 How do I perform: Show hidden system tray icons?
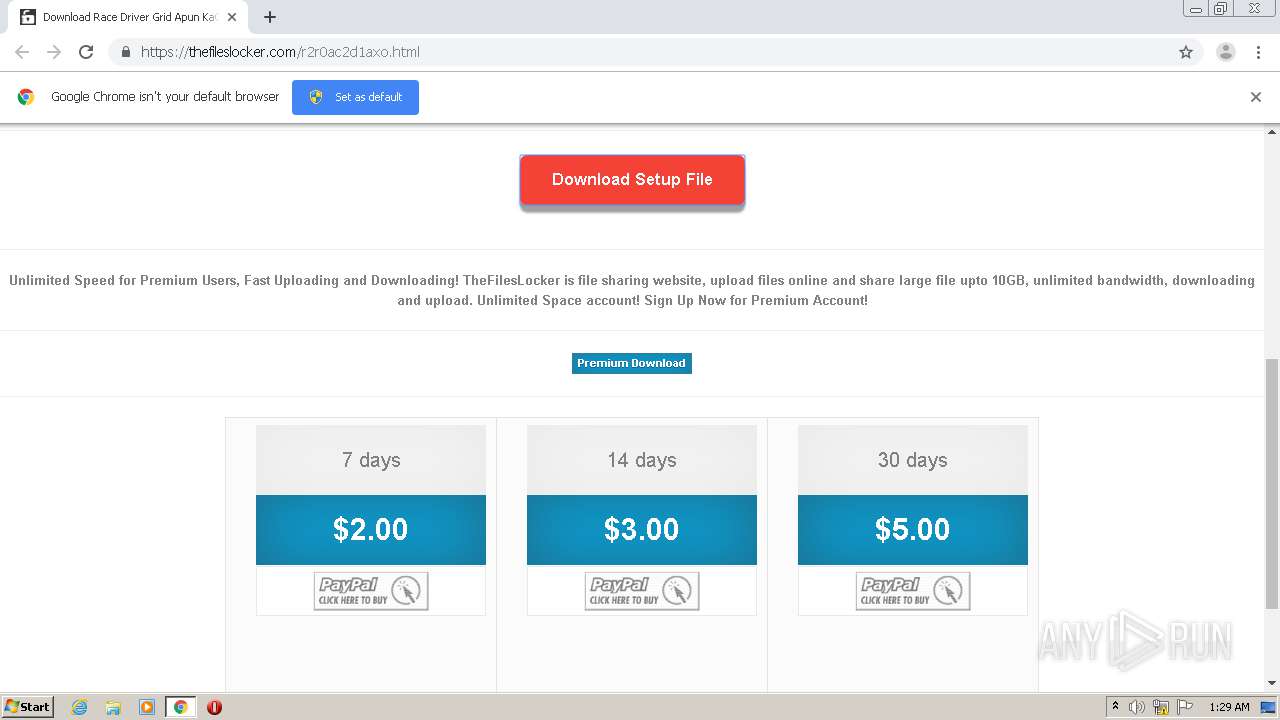click(x=1115, y=706)
